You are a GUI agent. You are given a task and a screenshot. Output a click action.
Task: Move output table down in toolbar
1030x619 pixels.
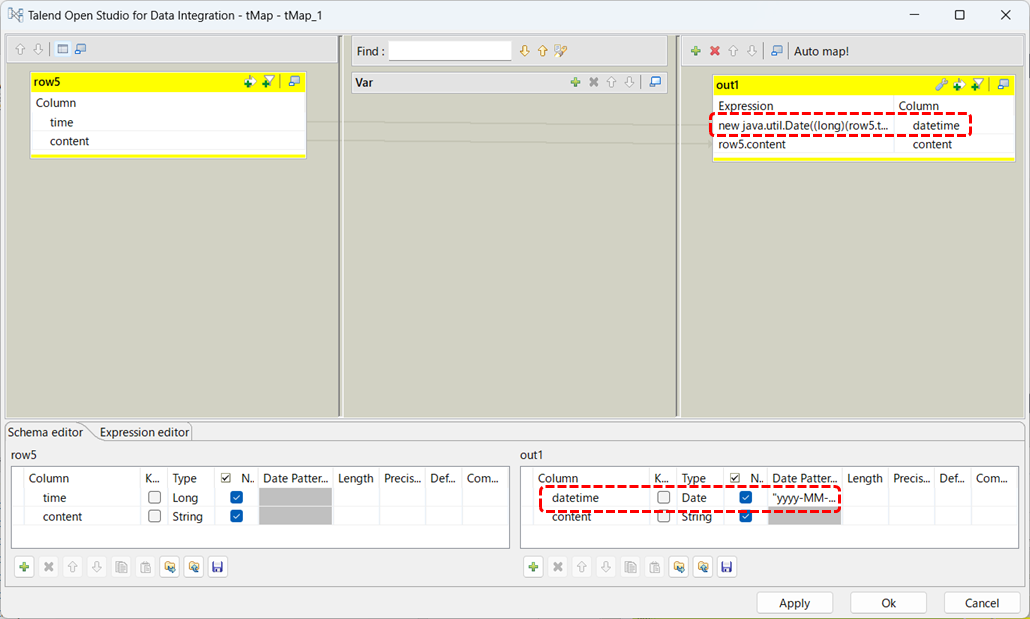[752, 51]
